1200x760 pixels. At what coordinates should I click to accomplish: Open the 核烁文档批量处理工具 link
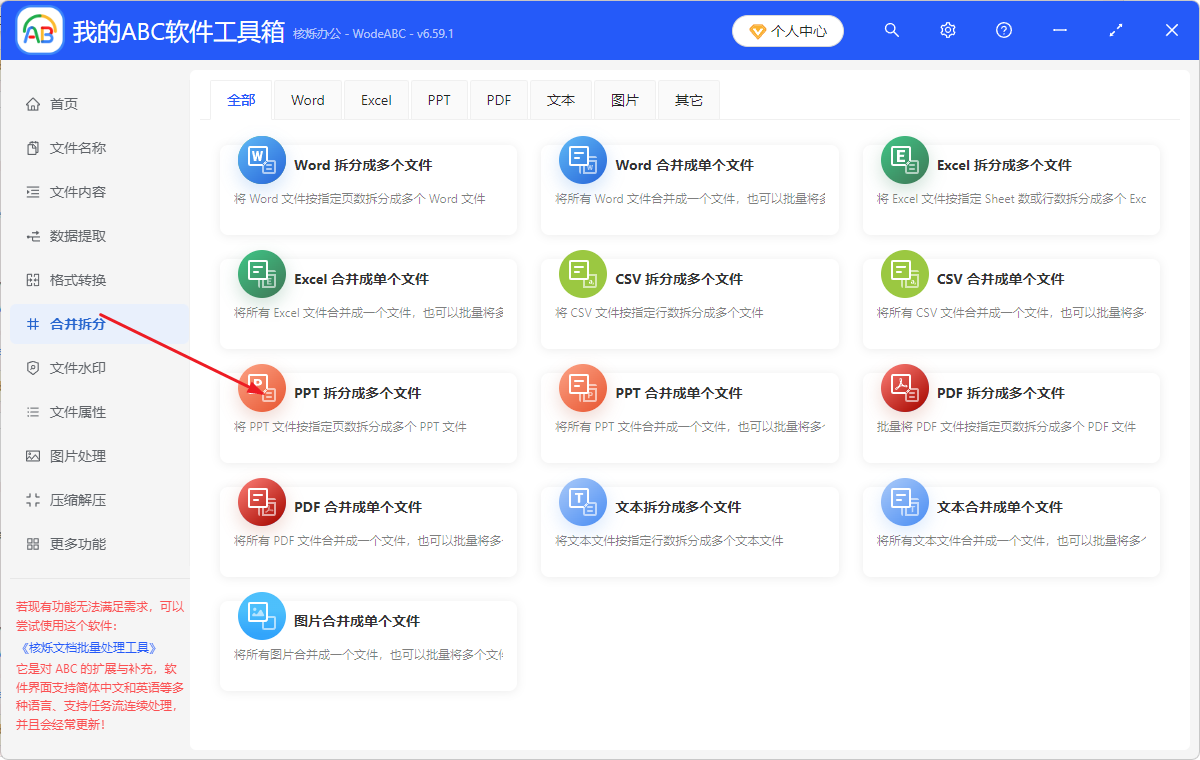(87, 648)
